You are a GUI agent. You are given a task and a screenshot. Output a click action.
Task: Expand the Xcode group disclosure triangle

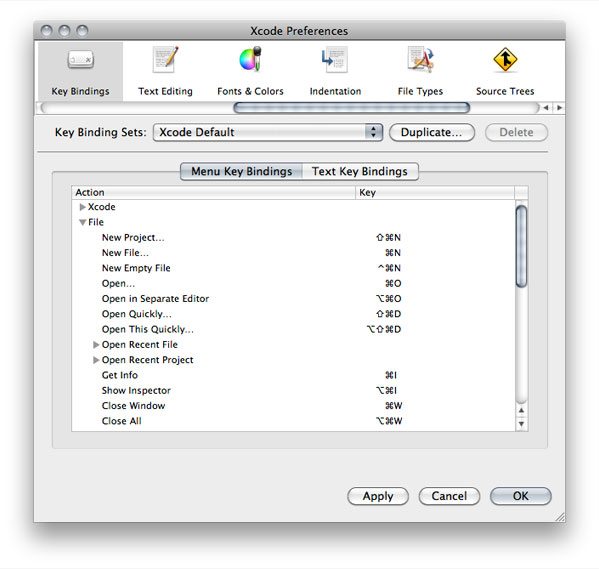[82, 207]
